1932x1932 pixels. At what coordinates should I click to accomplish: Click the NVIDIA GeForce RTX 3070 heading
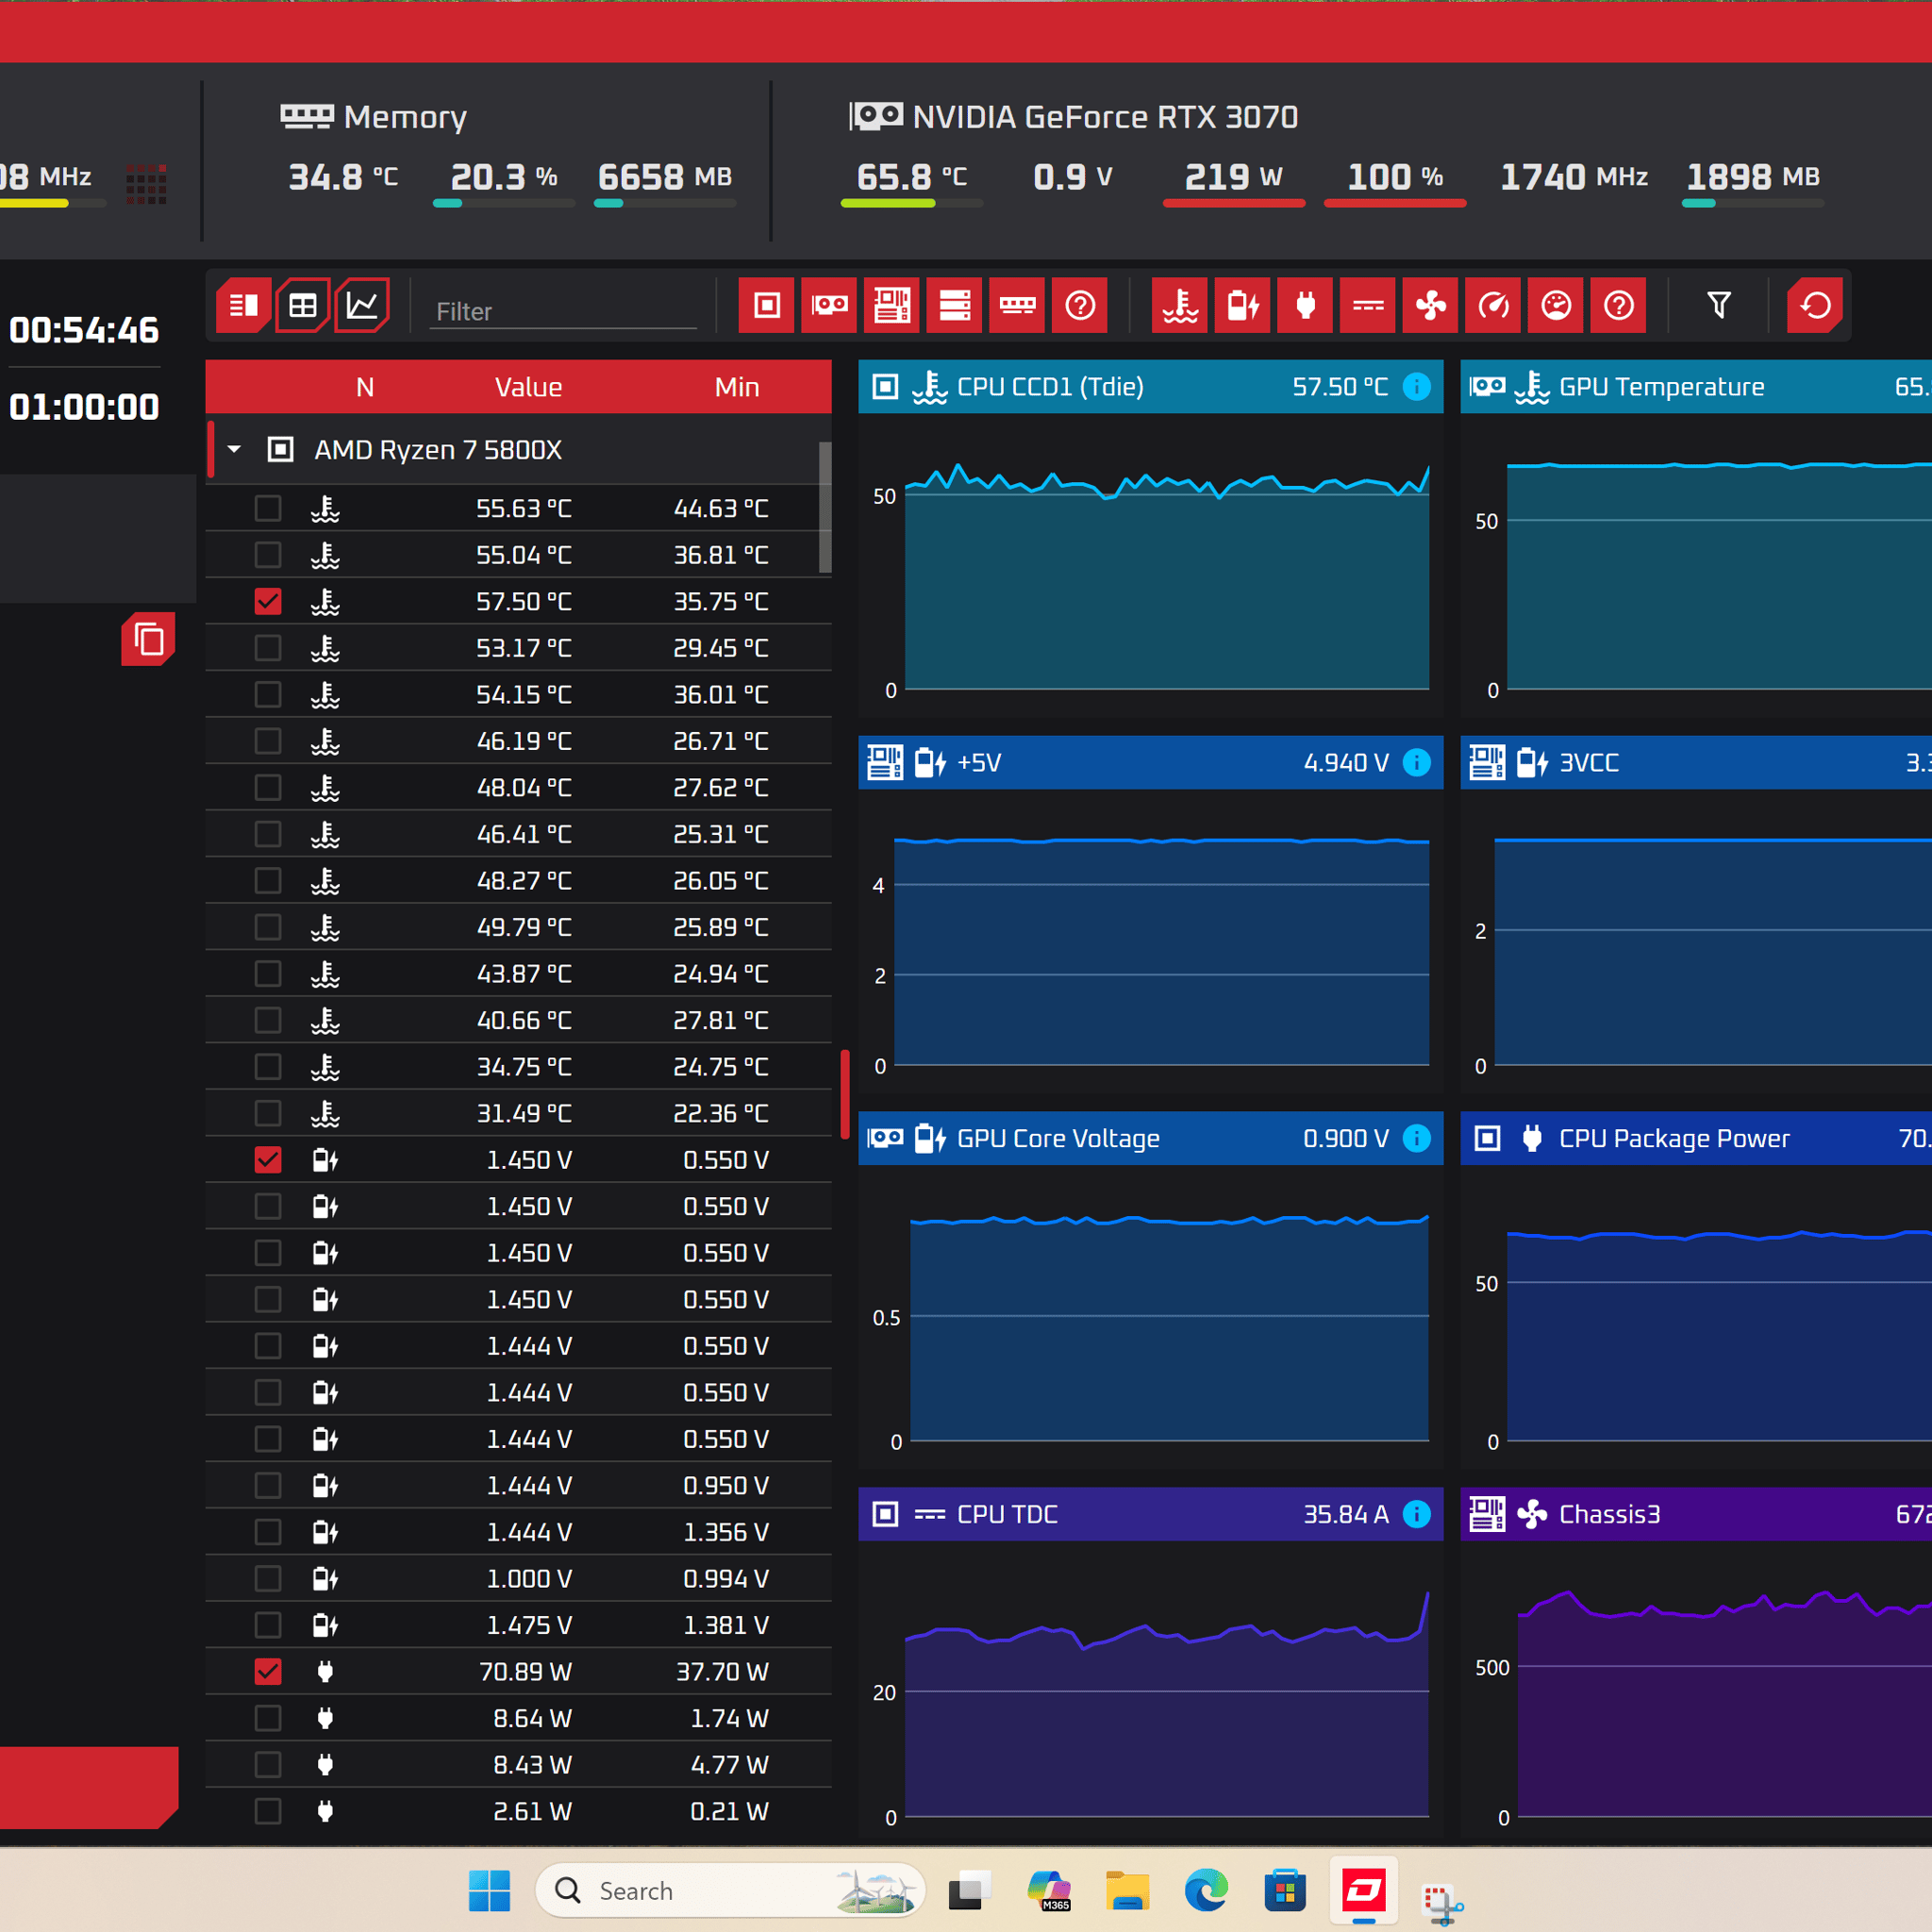[1105, 117]
